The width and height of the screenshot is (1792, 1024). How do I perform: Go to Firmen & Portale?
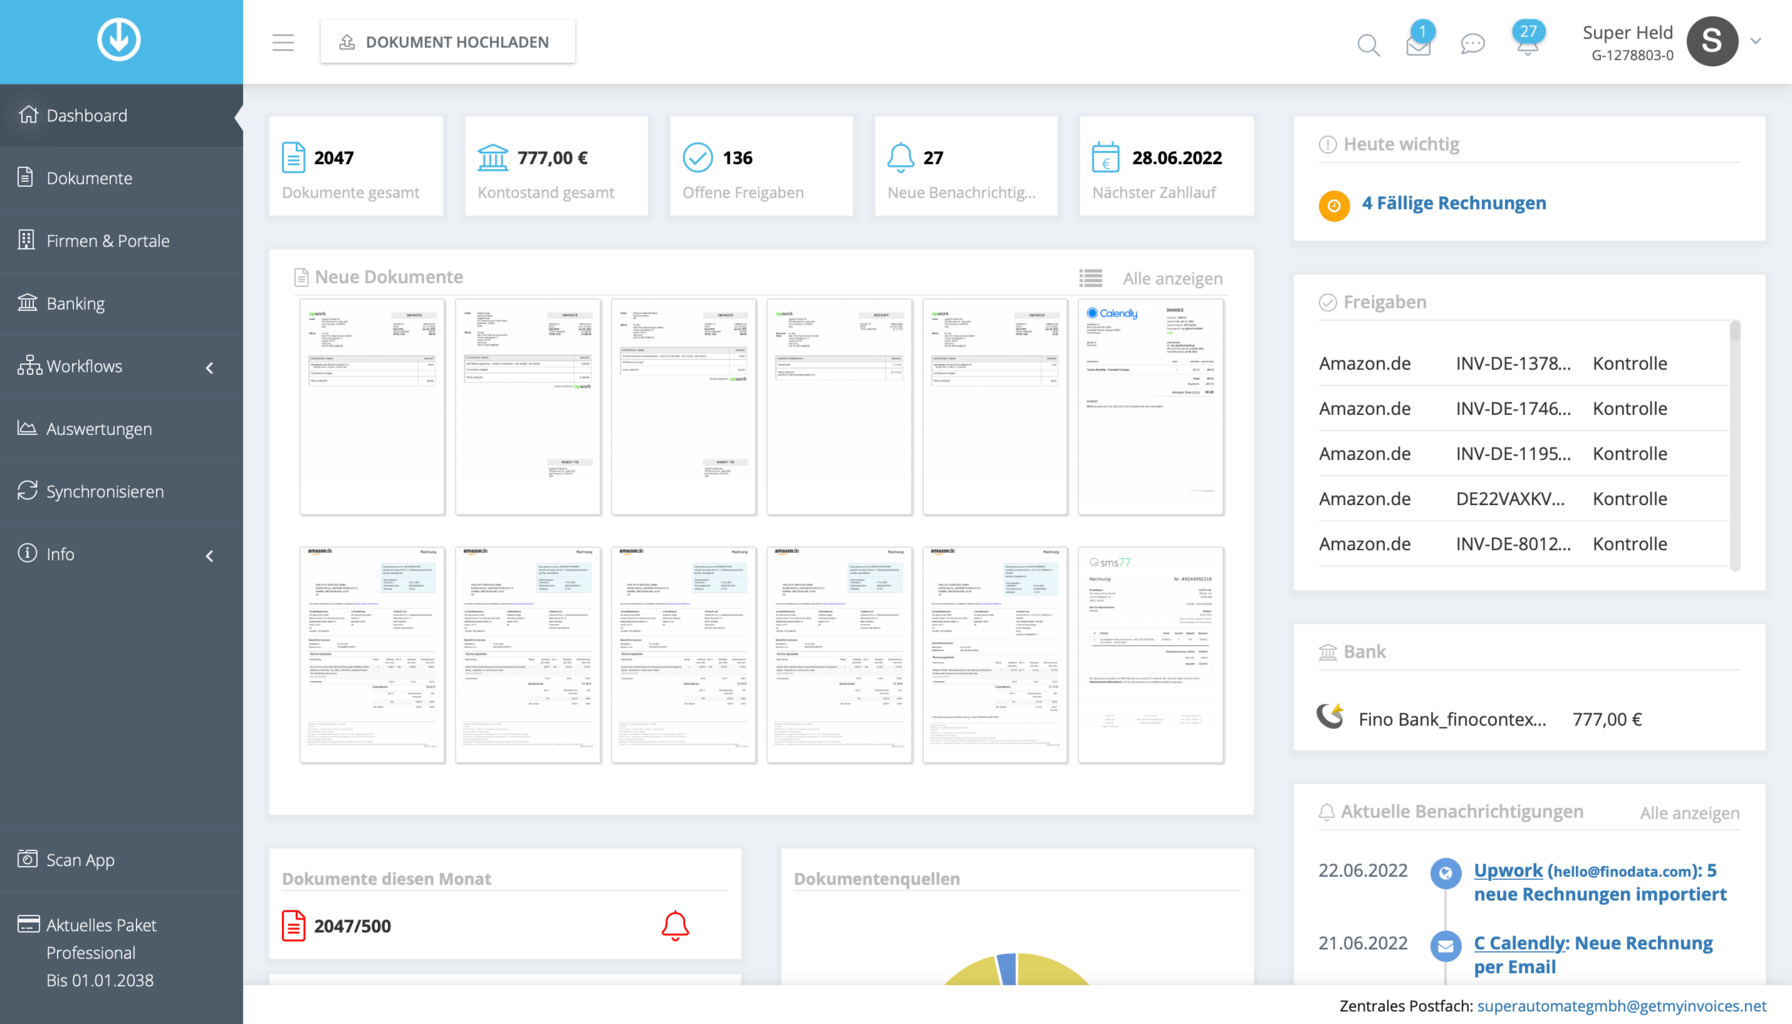click(x=107, y=241)
